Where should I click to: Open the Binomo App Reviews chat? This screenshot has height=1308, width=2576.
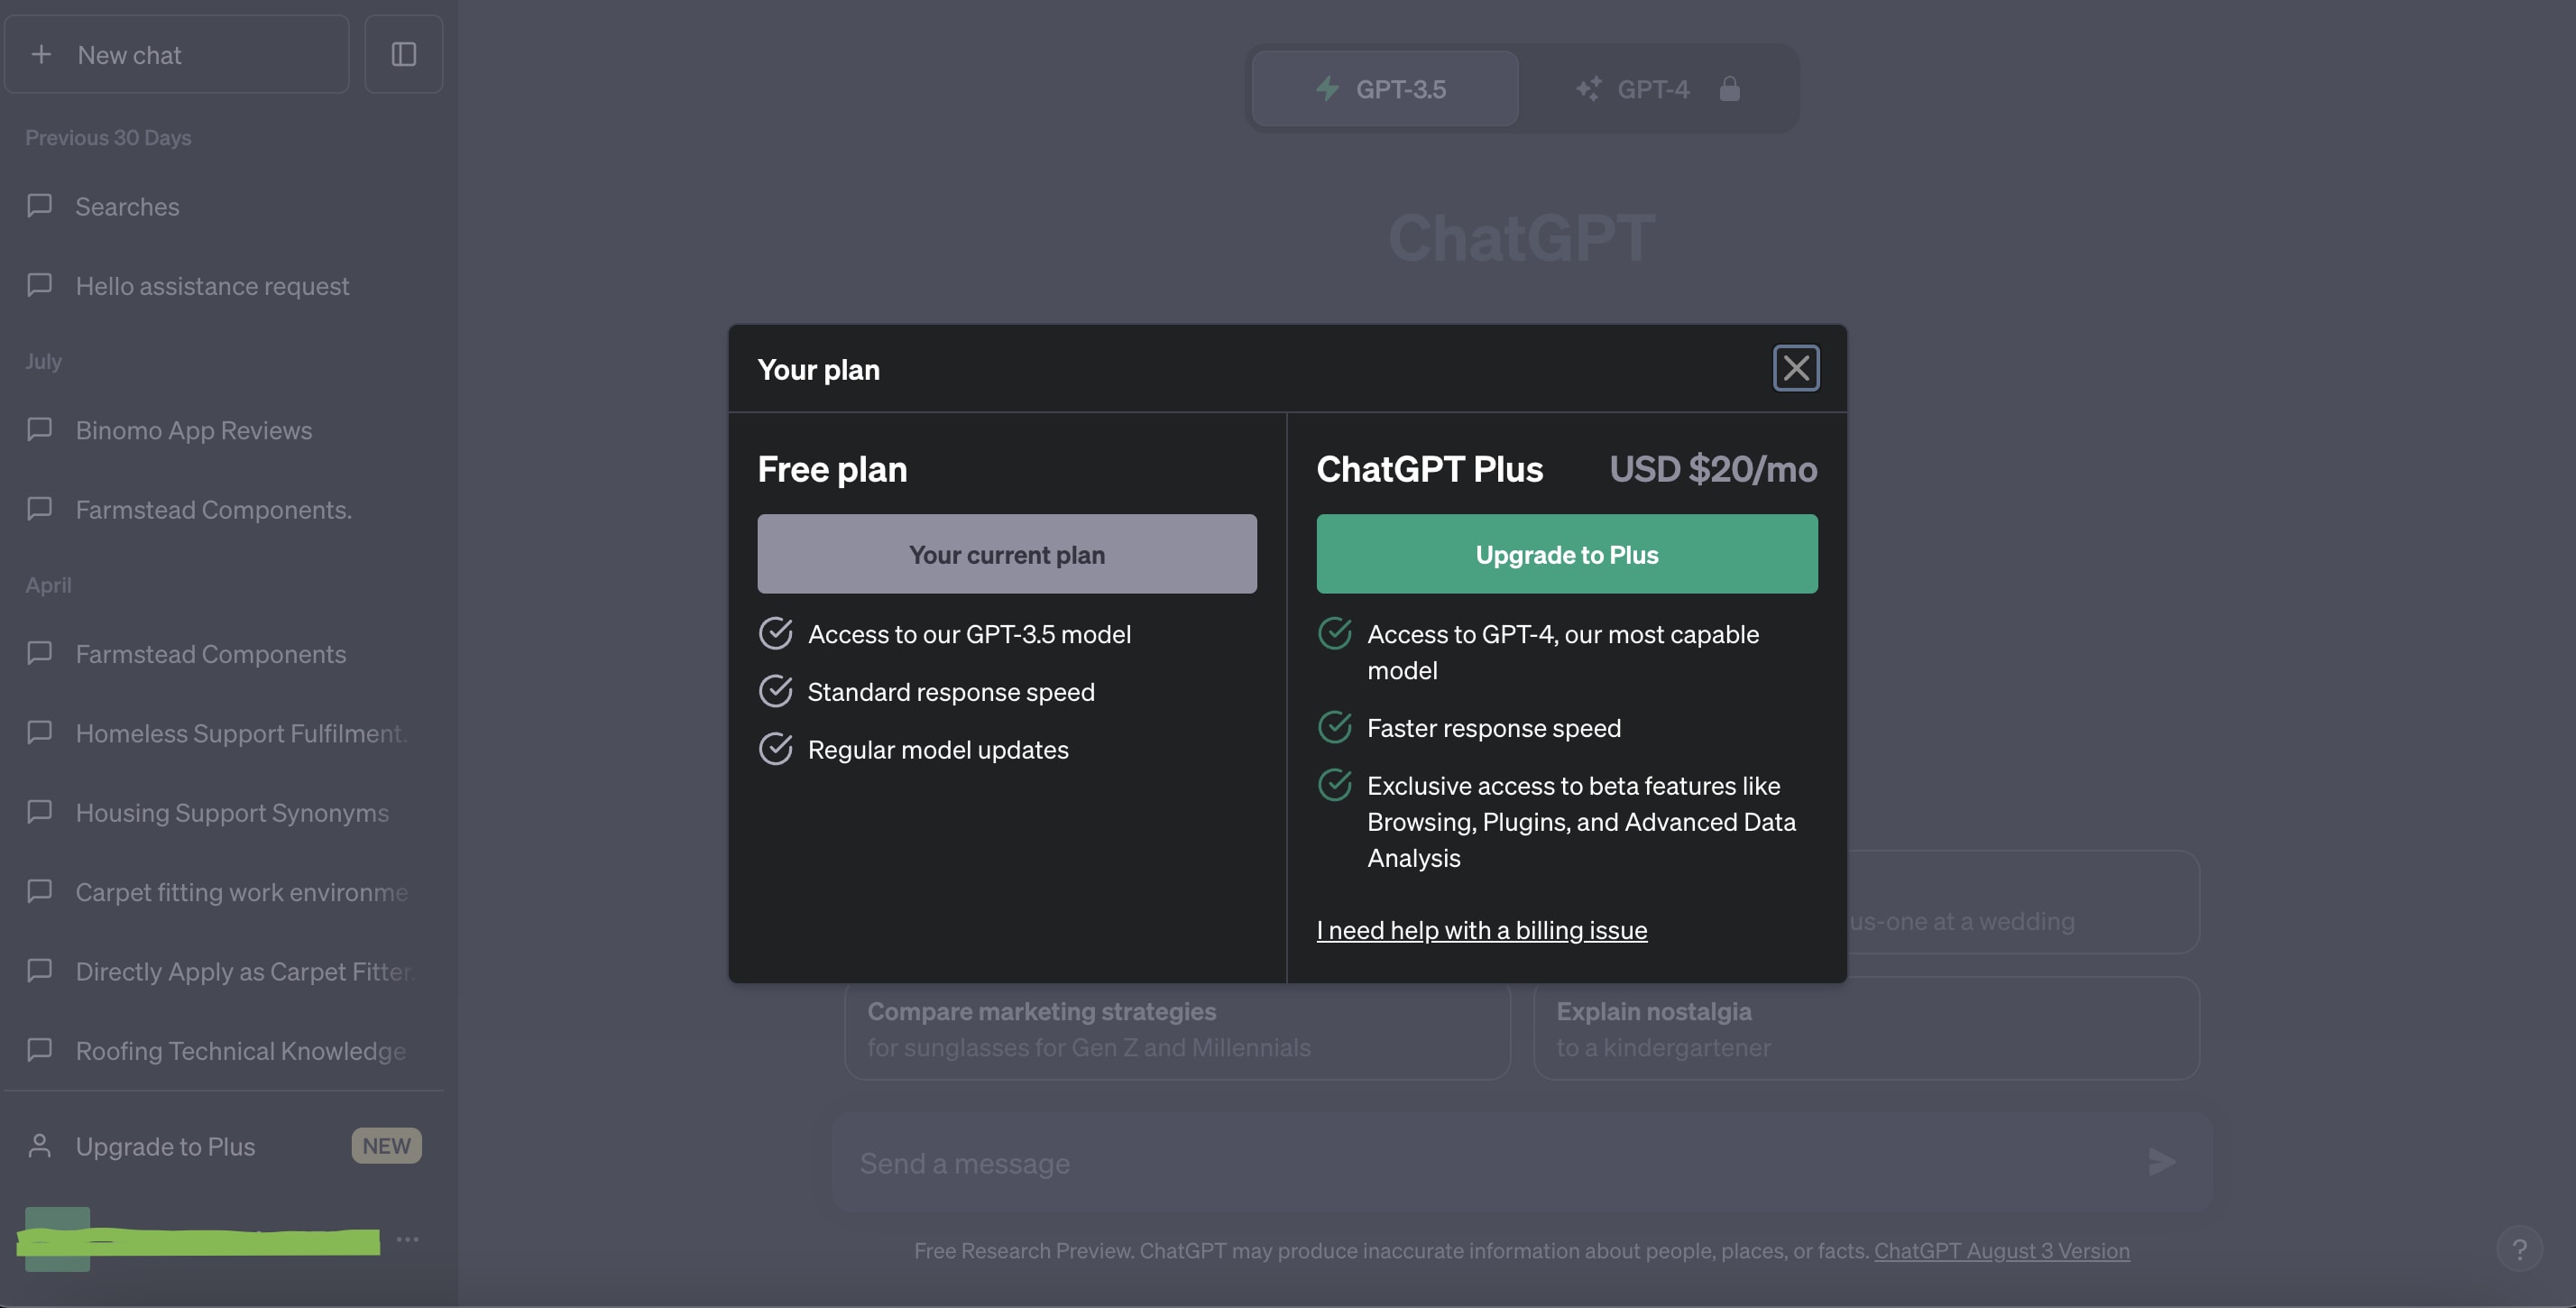click(x=194, y=430)
